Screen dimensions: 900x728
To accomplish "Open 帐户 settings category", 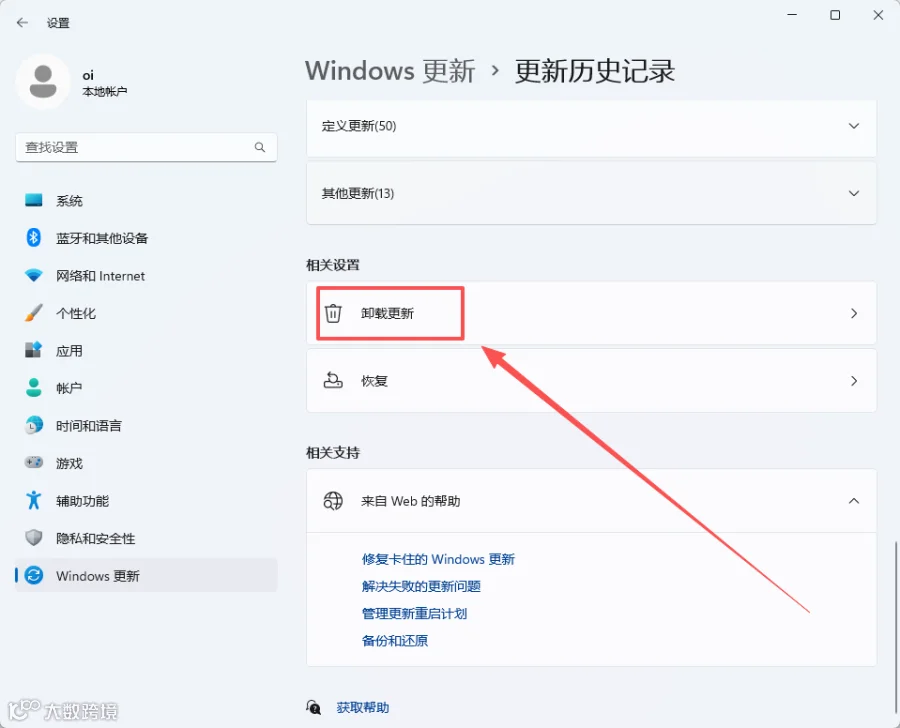I will coord(146,388).
